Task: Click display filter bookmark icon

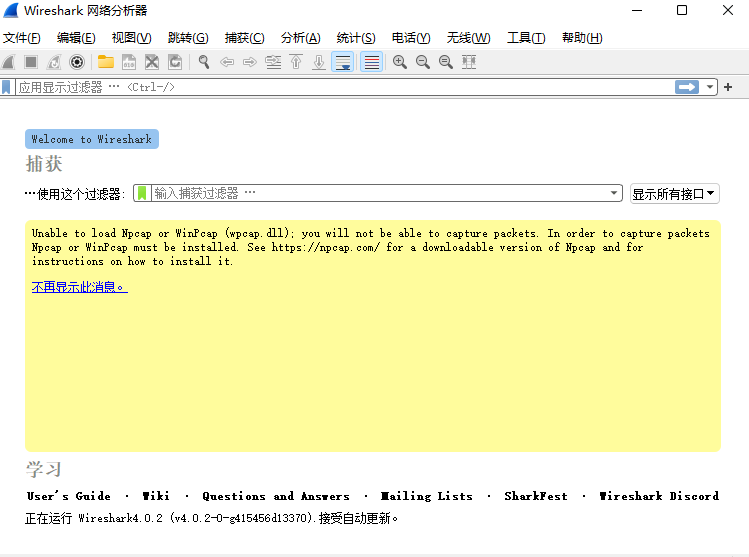Action: tap(6, 87)
